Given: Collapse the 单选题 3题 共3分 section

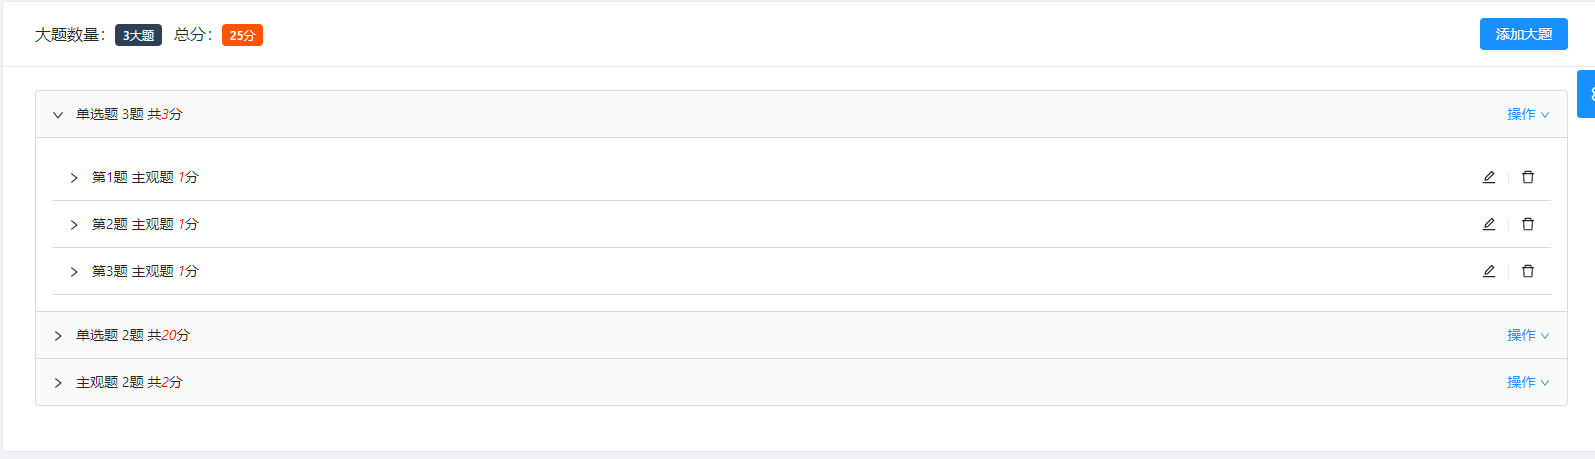Looking at the screenshot, I should [x=58, y=115].
